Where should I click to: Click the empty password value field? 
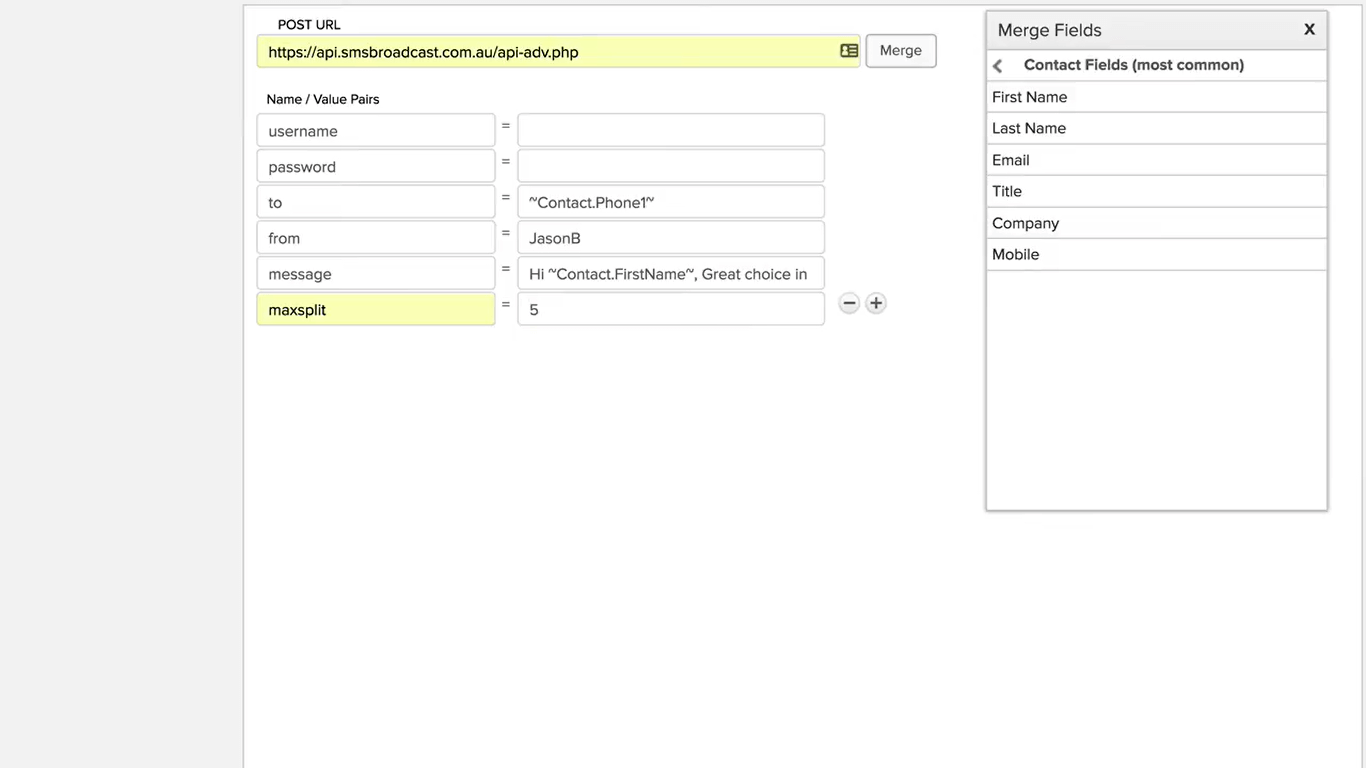(x=670, y=165)
